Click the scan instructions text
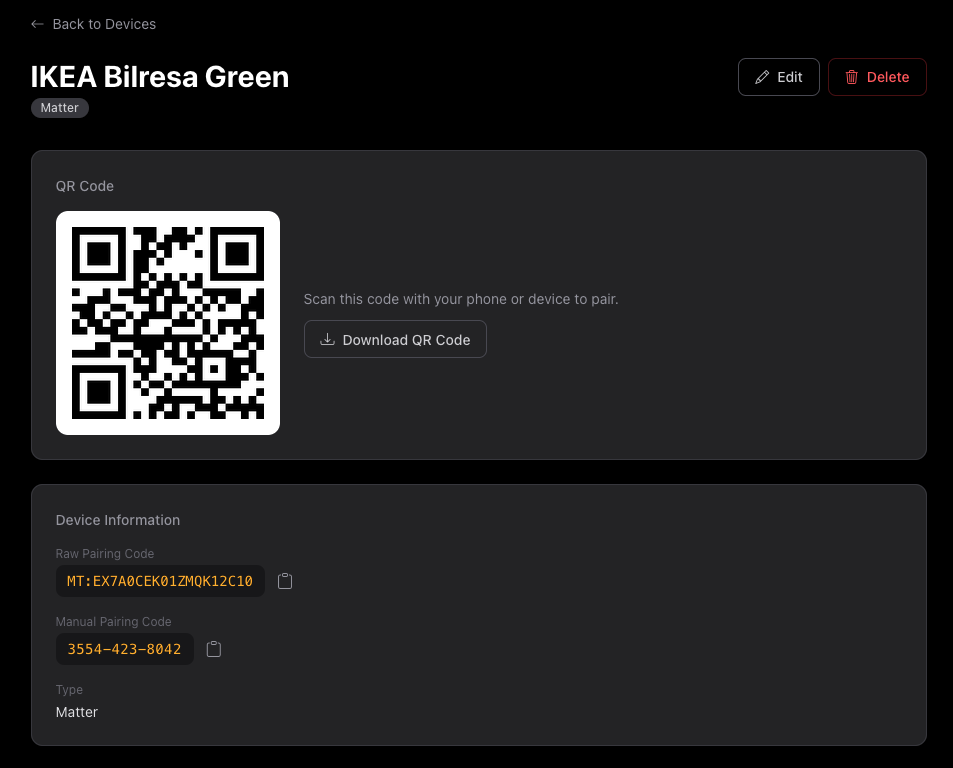 click(461, 299)
